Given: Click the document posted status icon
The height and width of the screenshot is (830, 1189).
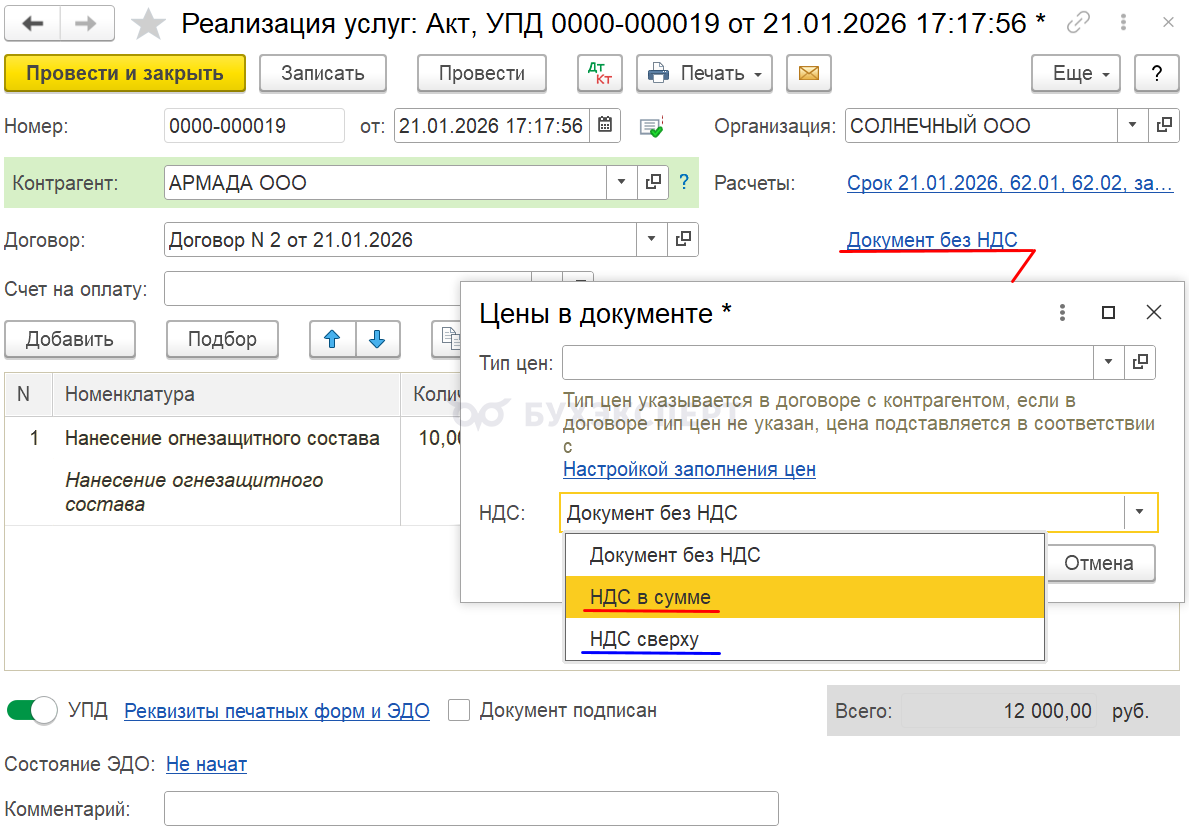Looking at the screenshot, I should [651, 127].
